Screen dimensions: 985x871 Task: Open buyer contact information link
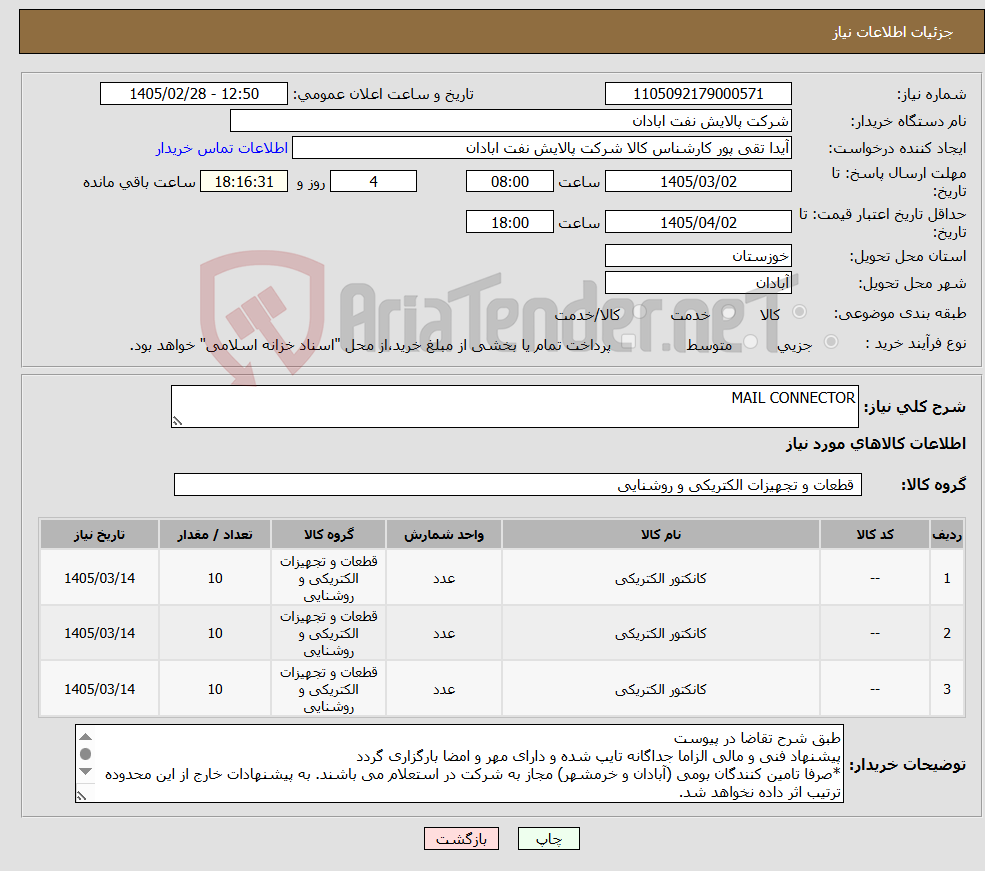click(x=222, y=148)
